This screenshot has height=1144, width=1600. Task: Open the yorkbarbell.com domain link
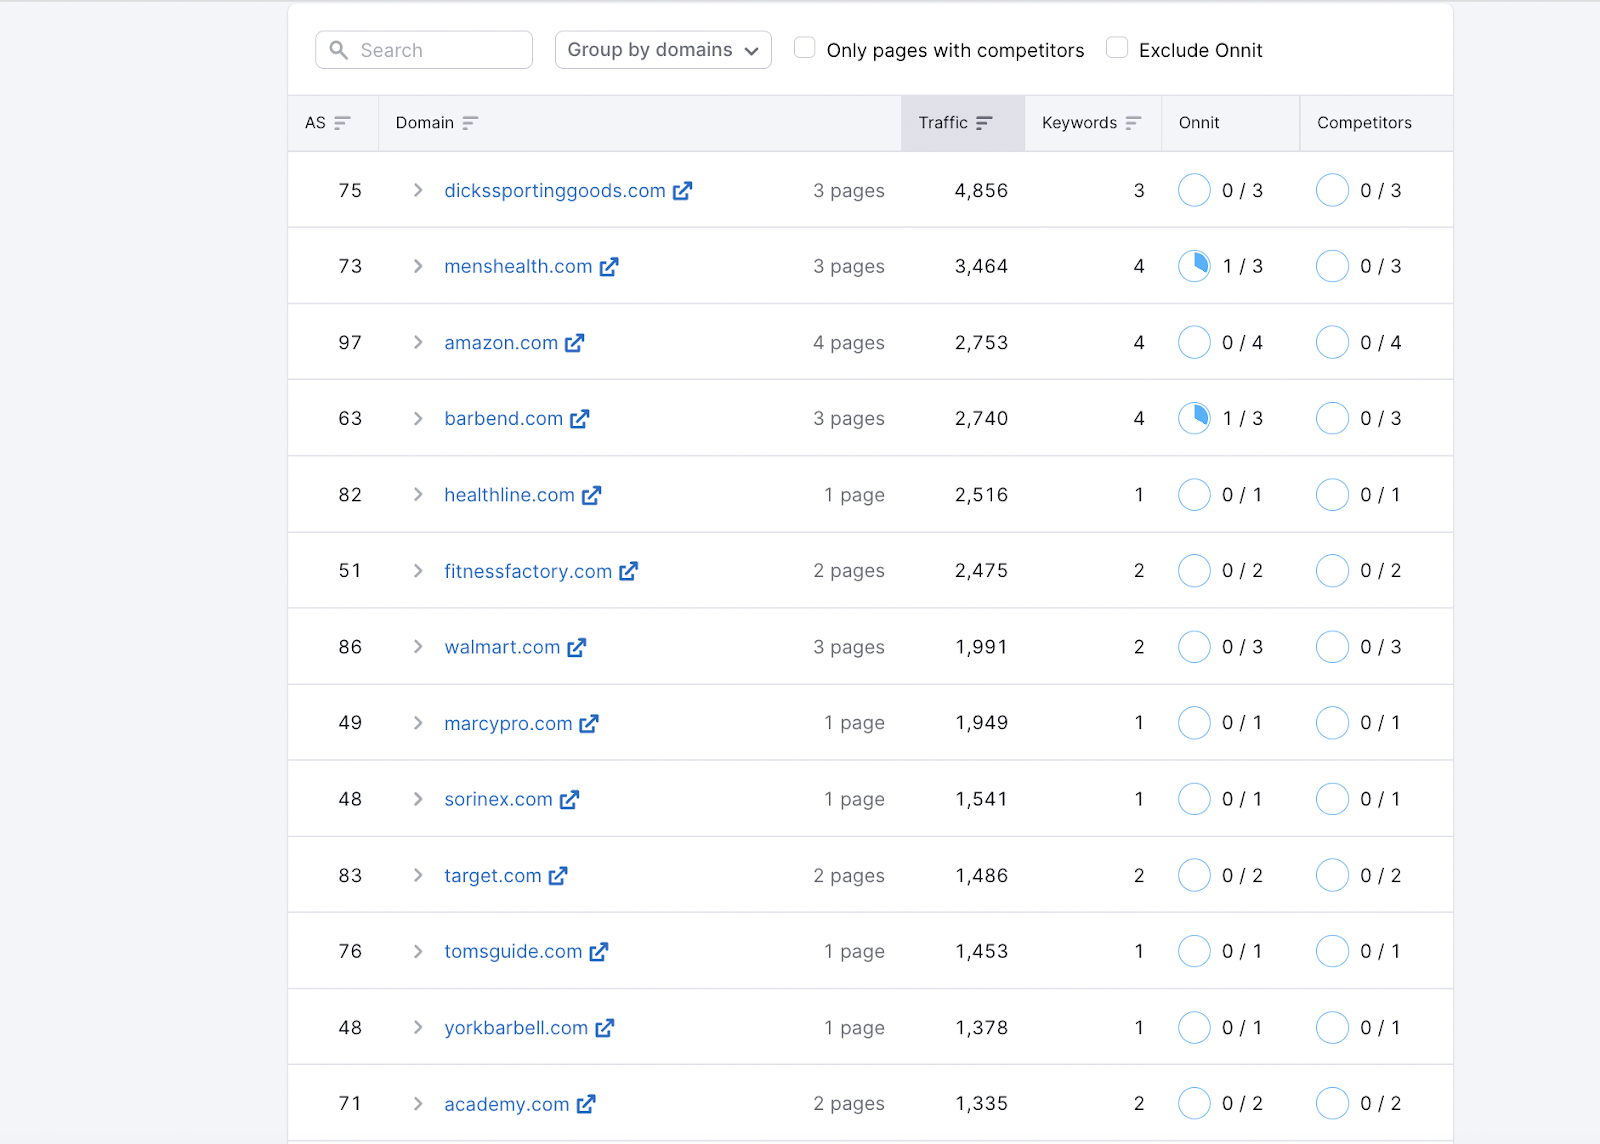click(516, 1028)
